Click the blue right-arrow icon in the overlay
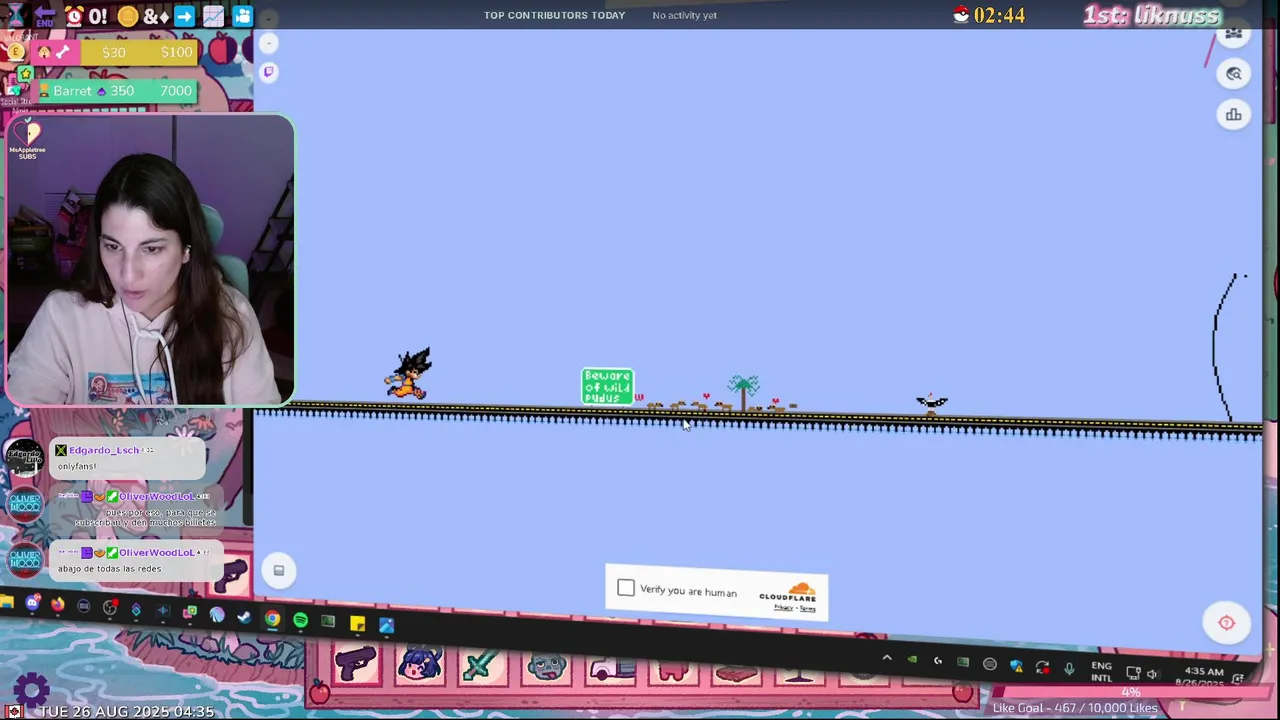This screenshot has width=1280, height=720. [184, 16]
